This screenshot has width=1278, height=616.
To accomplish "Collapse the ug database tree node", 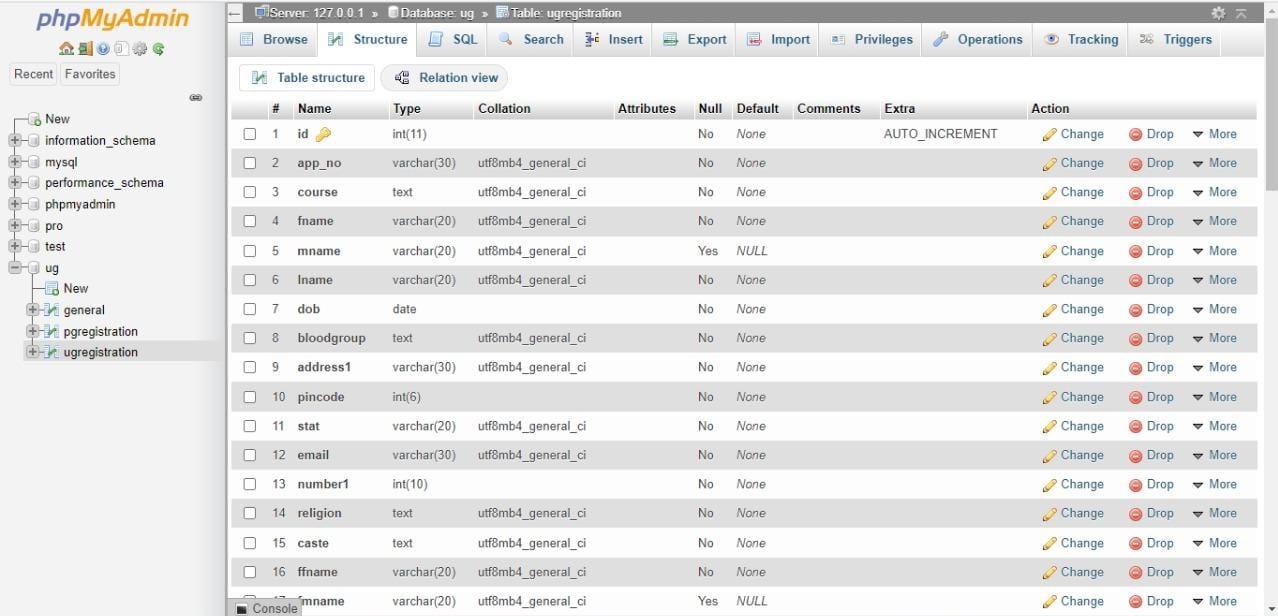I will pyautogui.click(x=15, y=268).
